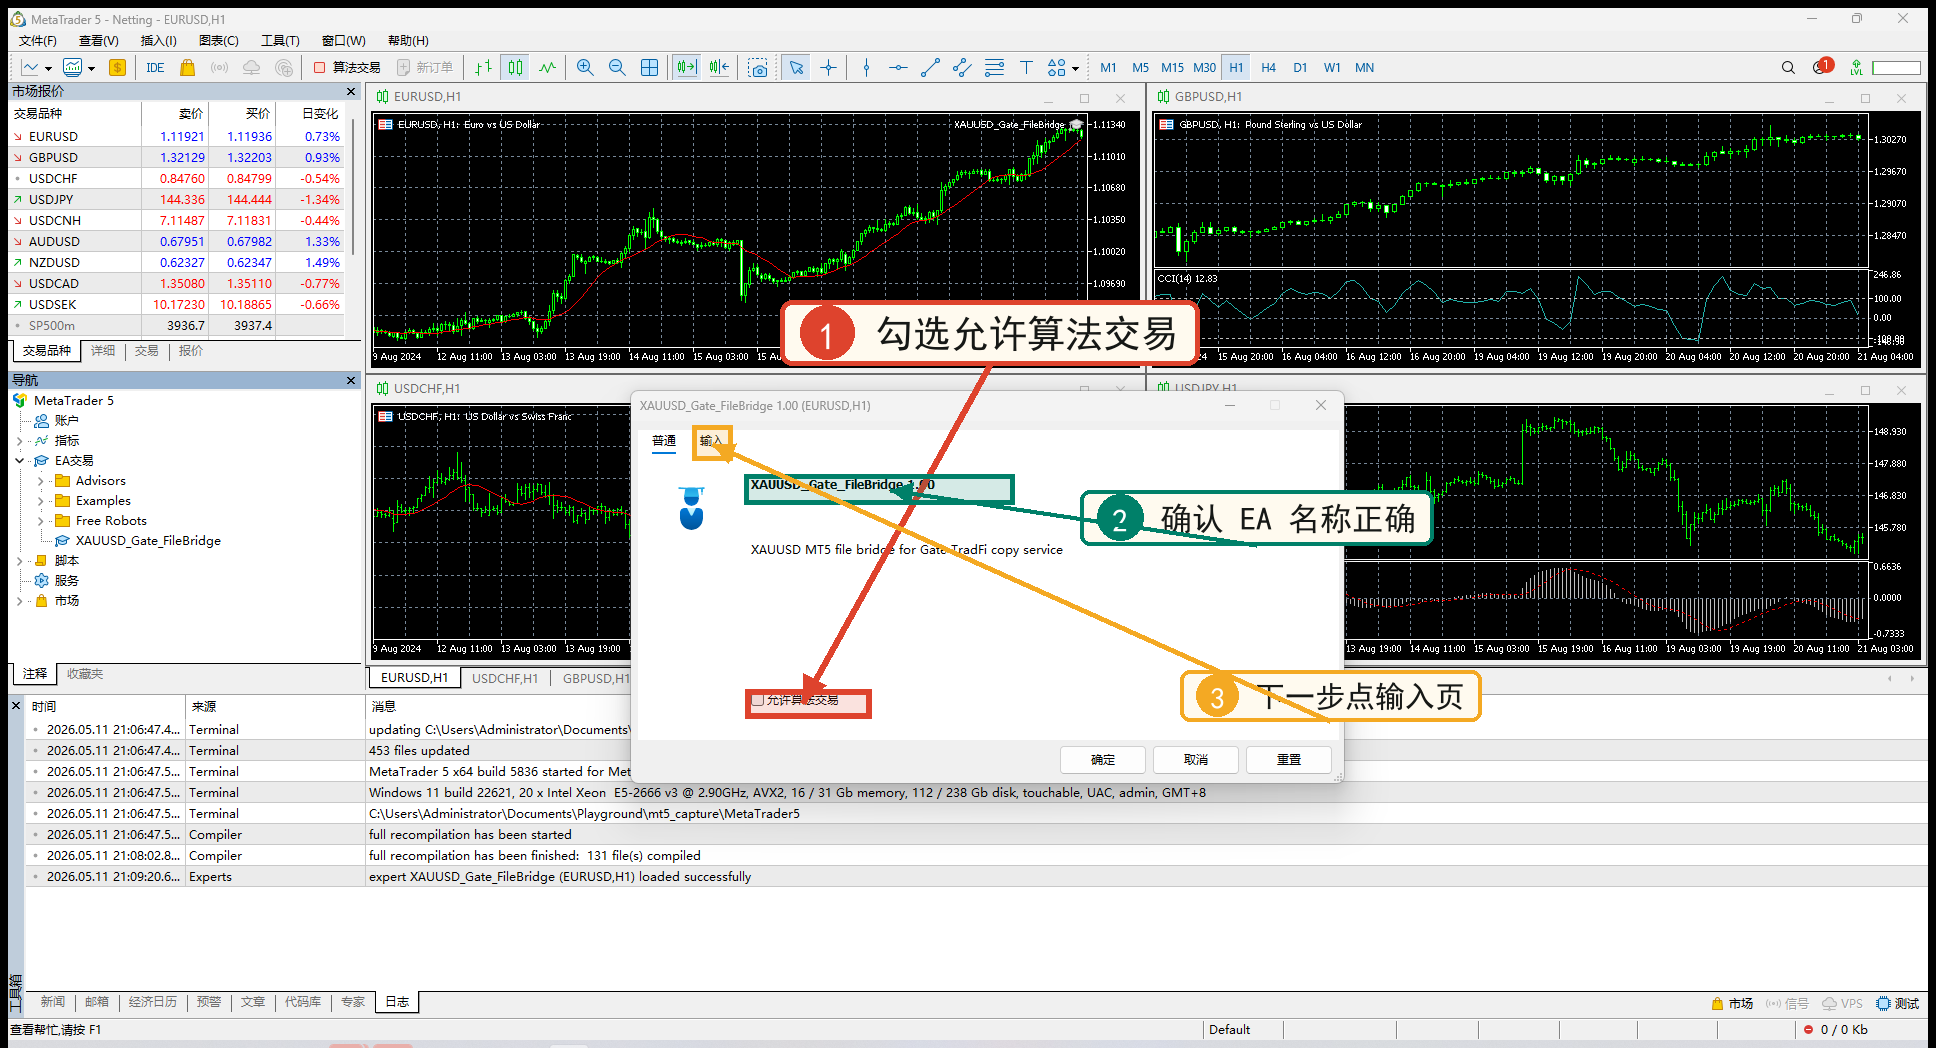Open the Charts (图表) menu

pos(219,41)
